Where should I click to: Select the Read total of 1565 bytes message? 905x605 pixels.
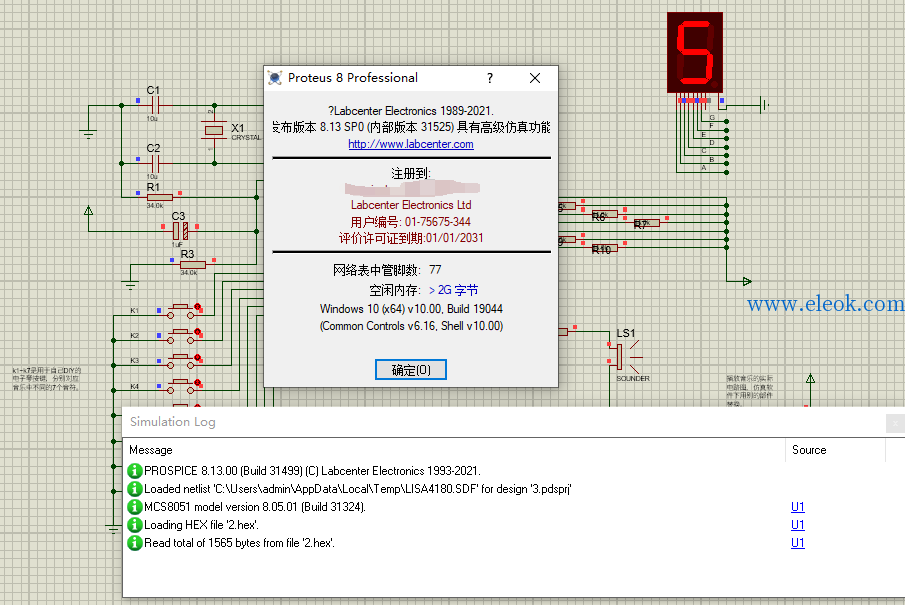[x=239, y=543]
